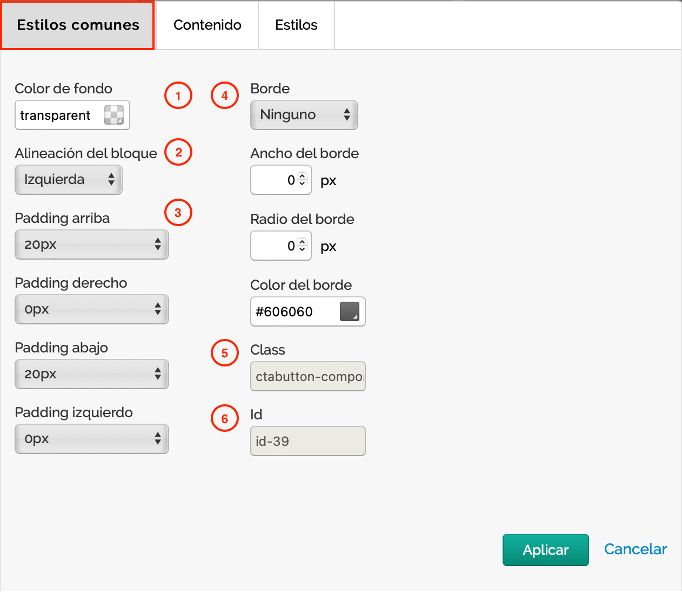Expand the Padding izquierdo dropdown

91,439
